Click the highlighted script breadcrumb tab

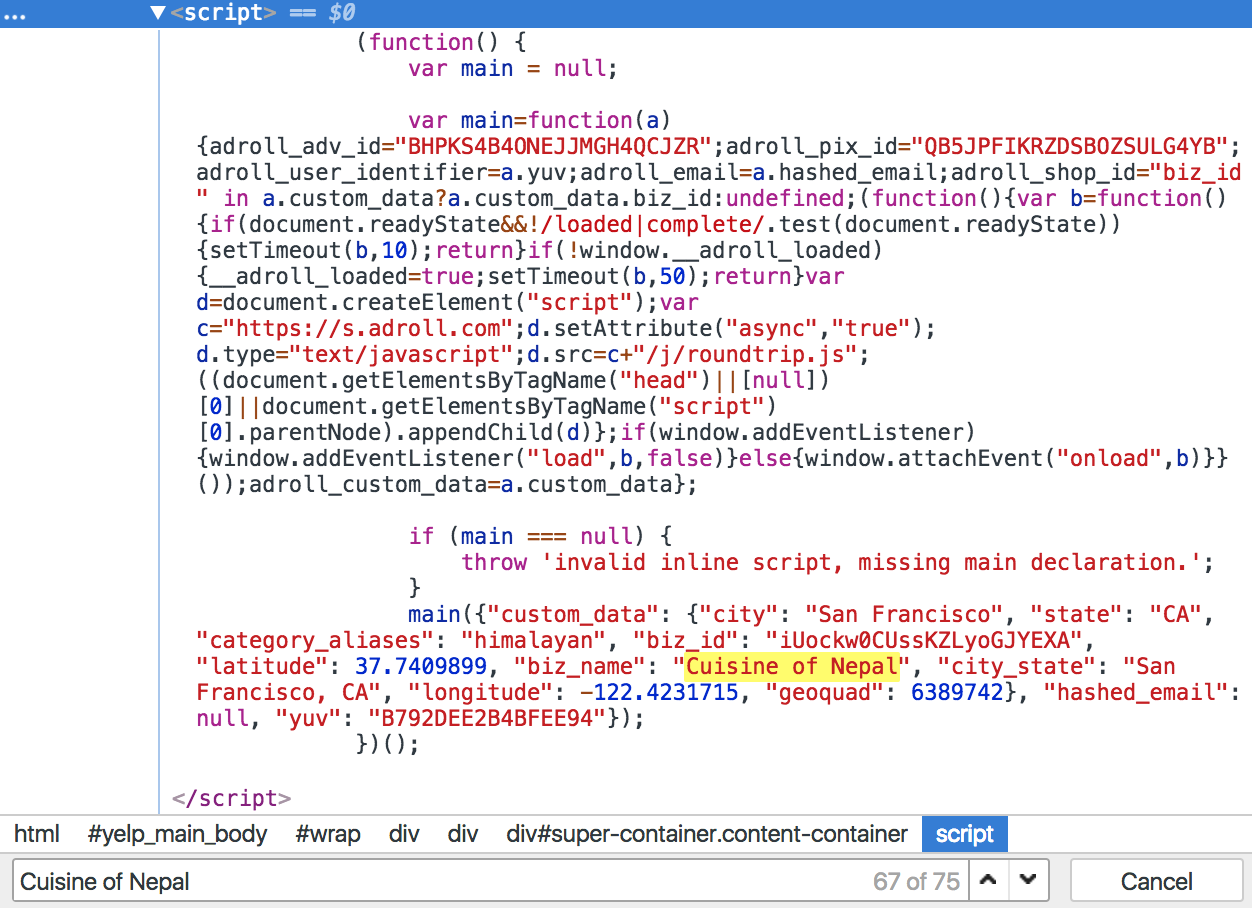(964, 833)
